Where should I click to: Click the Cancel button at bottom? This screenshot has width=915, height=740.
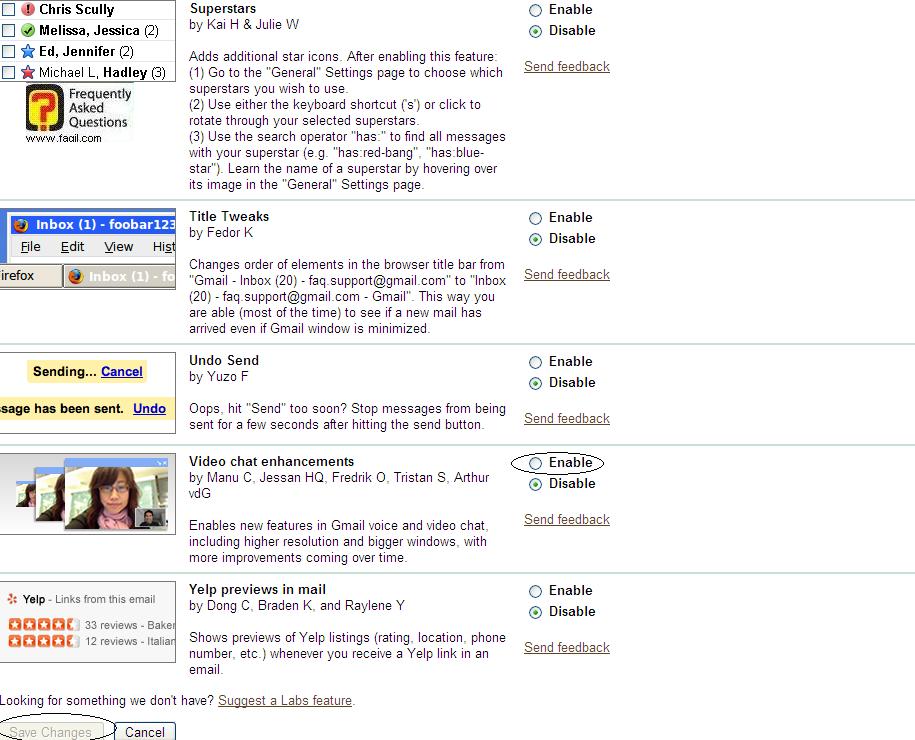(145, 732)
